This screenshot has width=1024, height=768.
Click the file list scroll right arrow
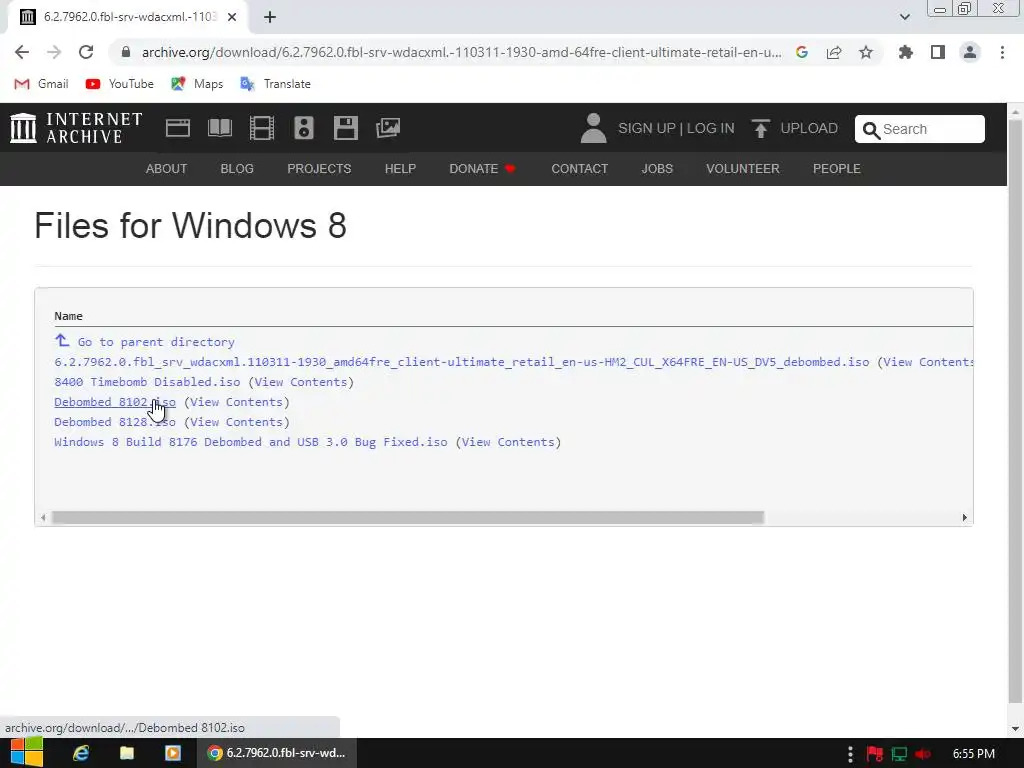click(x=965, y=517)
